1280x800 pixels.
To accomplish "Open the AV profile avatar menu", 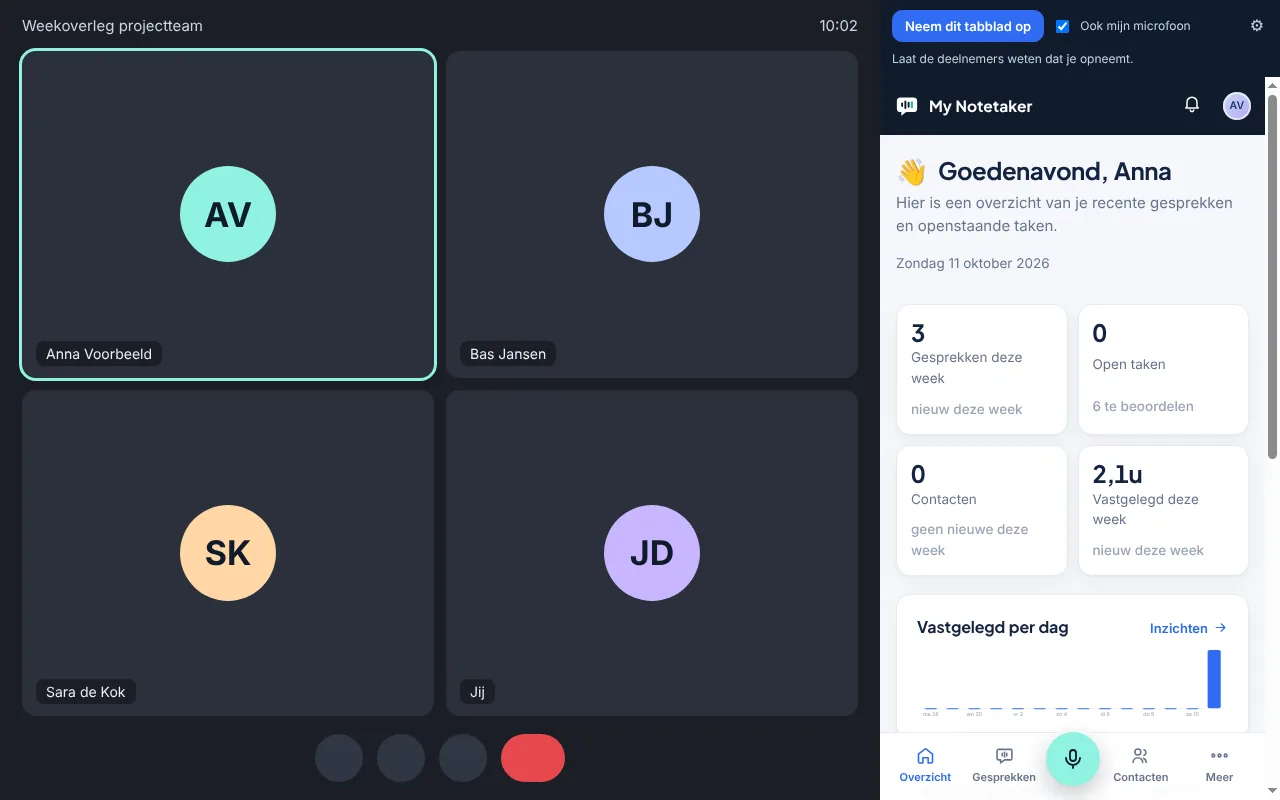I will click(1237, 105).
